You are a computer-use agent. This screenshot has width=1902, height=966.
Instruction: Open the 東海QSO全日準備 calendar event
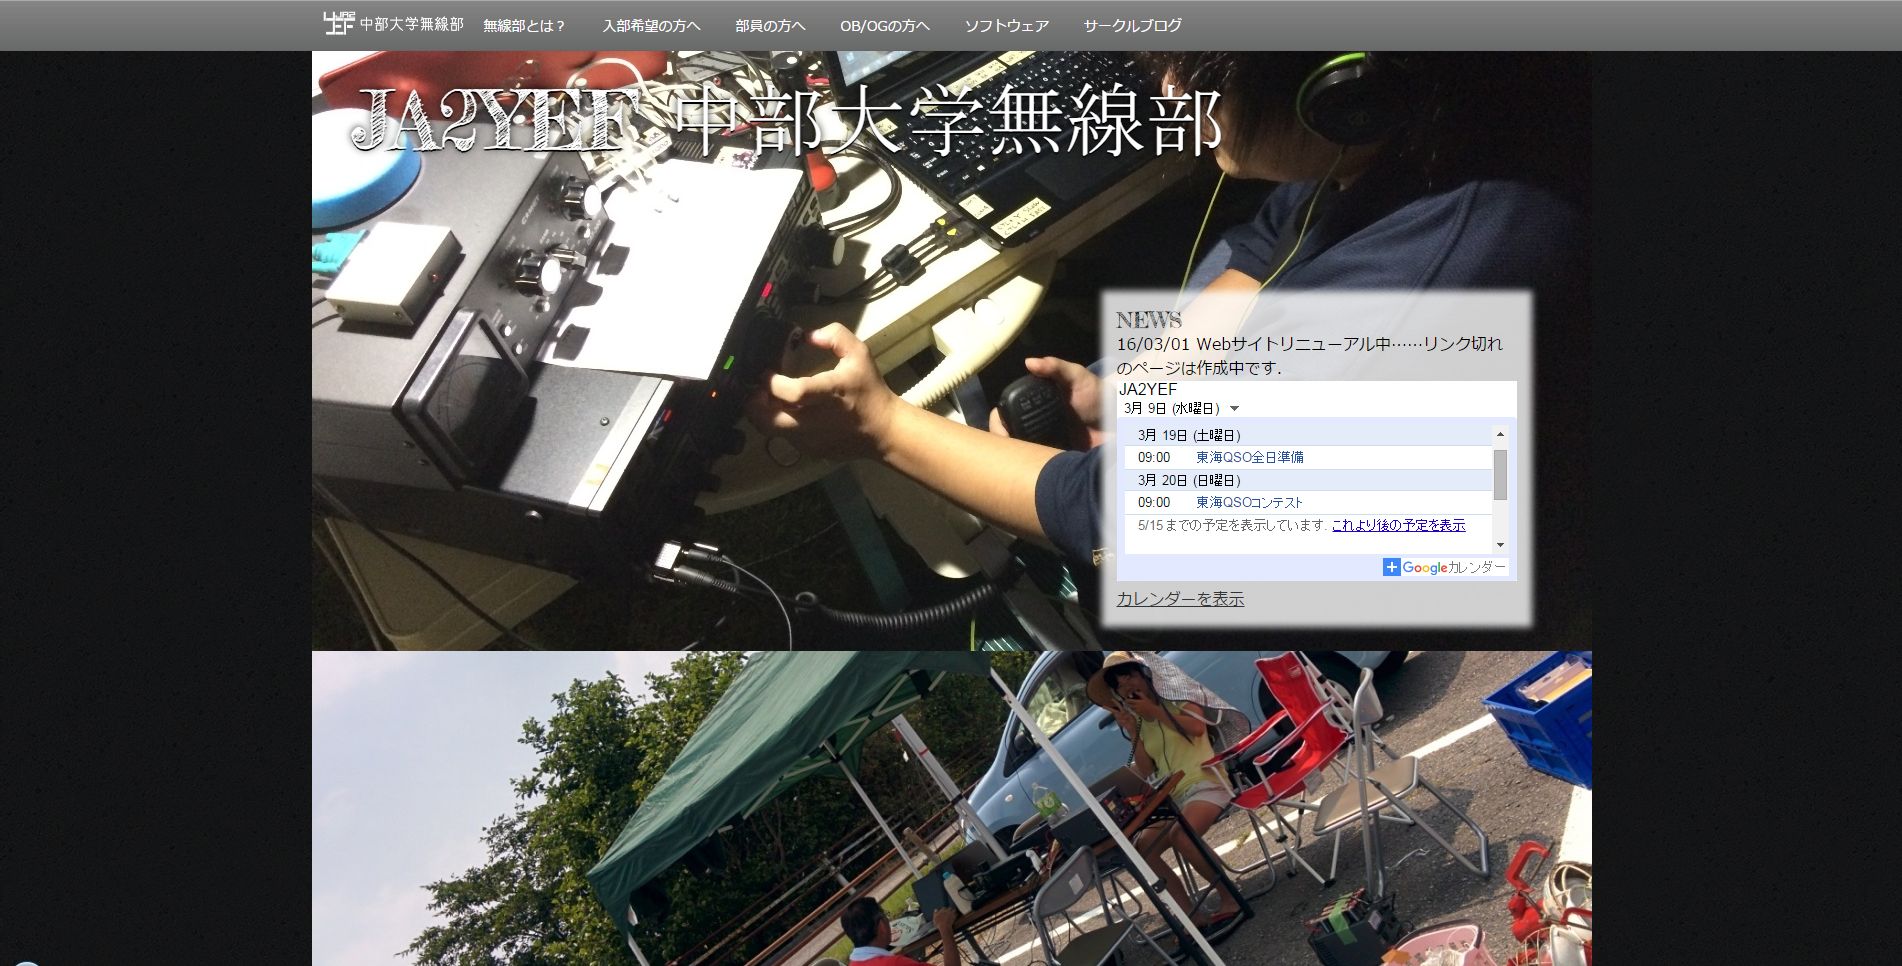(x=1249, y=457)
